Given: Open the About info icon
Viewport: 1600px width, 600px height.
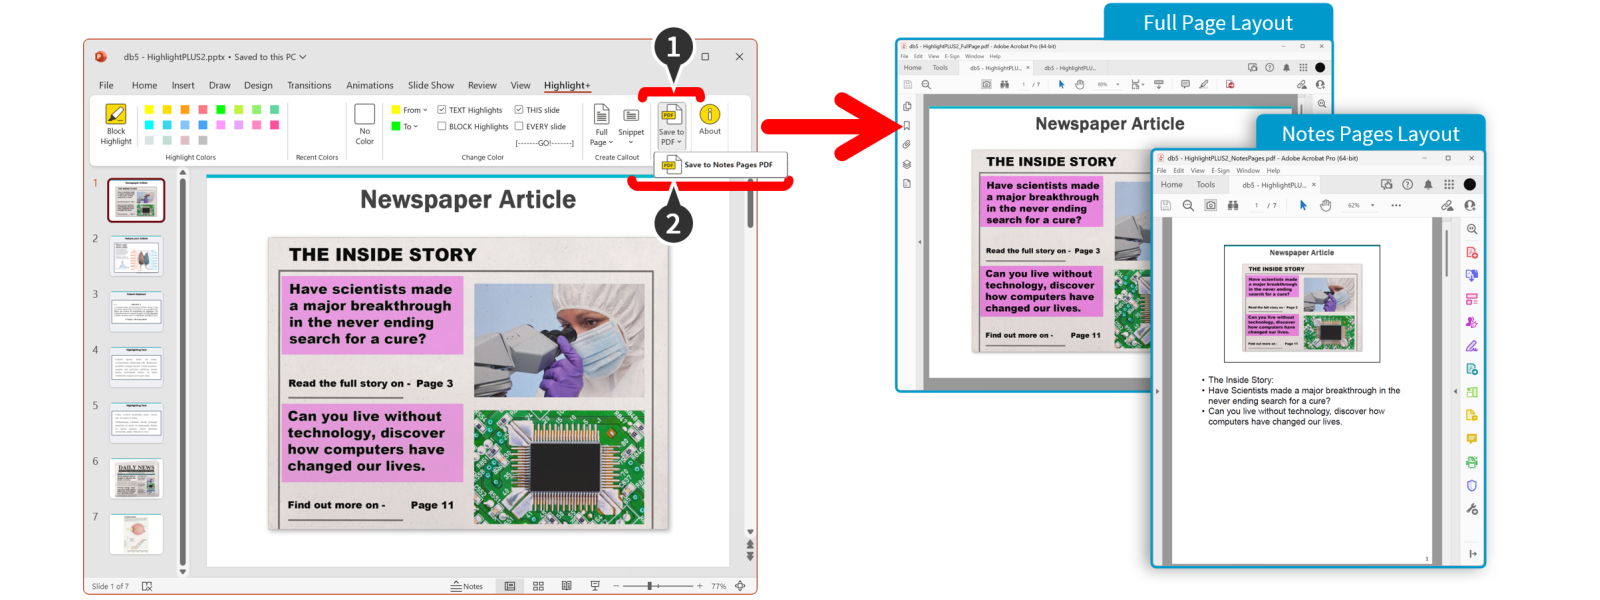Looking at the screenshot, I should tap(710, 115).
